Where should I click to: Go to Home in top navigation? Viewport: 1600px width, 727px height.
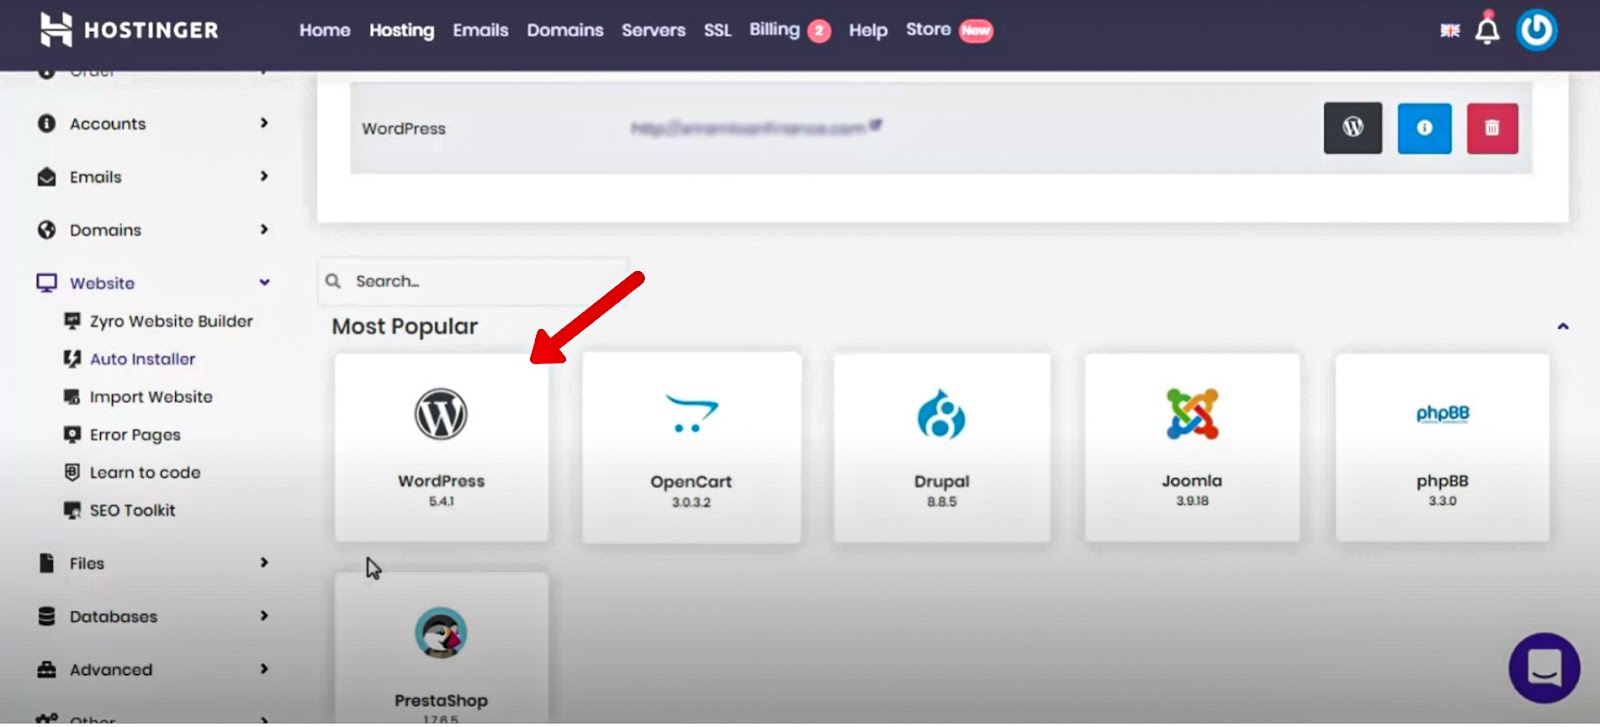pyautogui.click(x=325, y=30)
